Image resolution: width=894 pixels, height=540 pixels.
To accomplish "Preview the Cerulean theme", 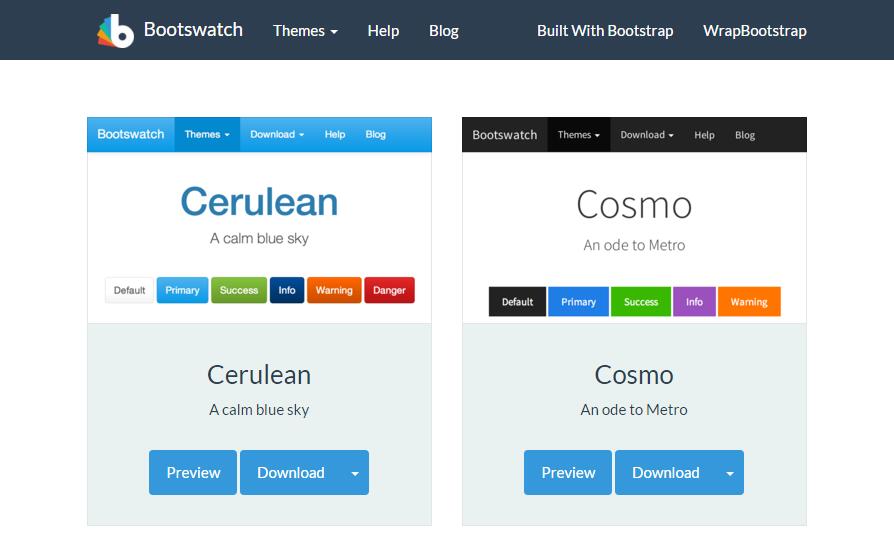I will [x=193, y=473].
